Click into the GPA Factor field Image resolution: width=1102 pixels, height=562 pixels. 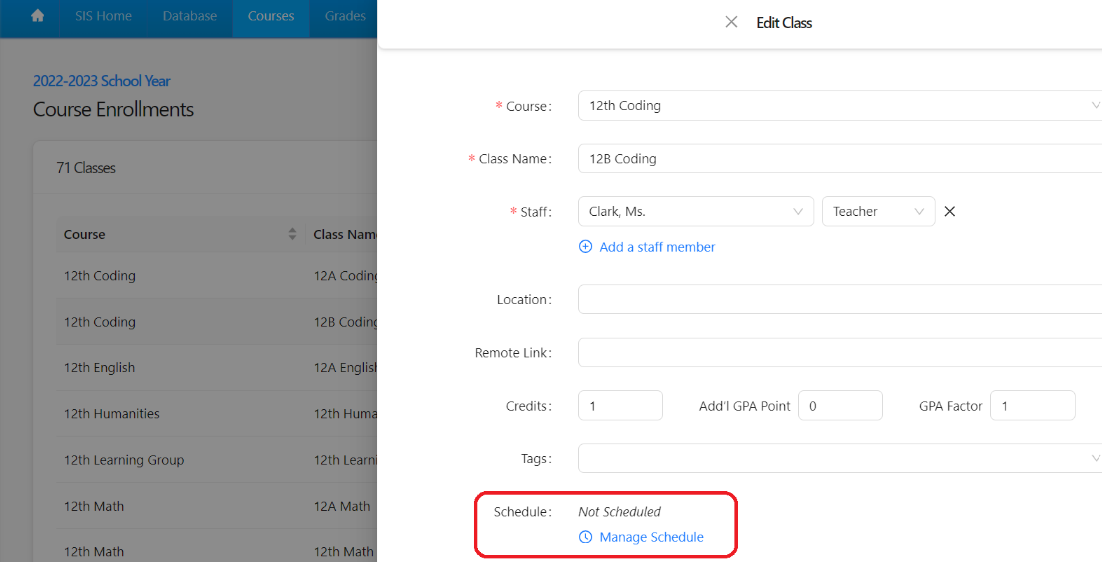click(x=1032, y=405)
